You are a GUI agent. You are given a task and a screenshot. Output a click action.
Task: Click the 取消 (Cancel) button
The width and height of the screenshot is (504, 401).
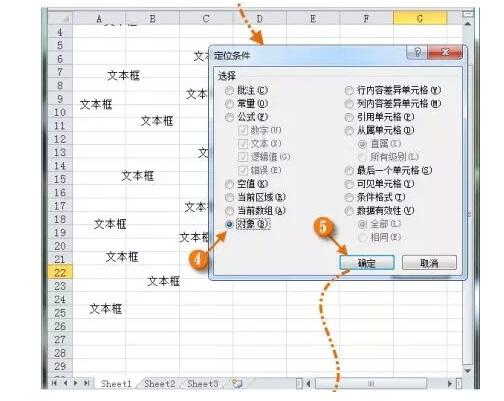(429, 263)
